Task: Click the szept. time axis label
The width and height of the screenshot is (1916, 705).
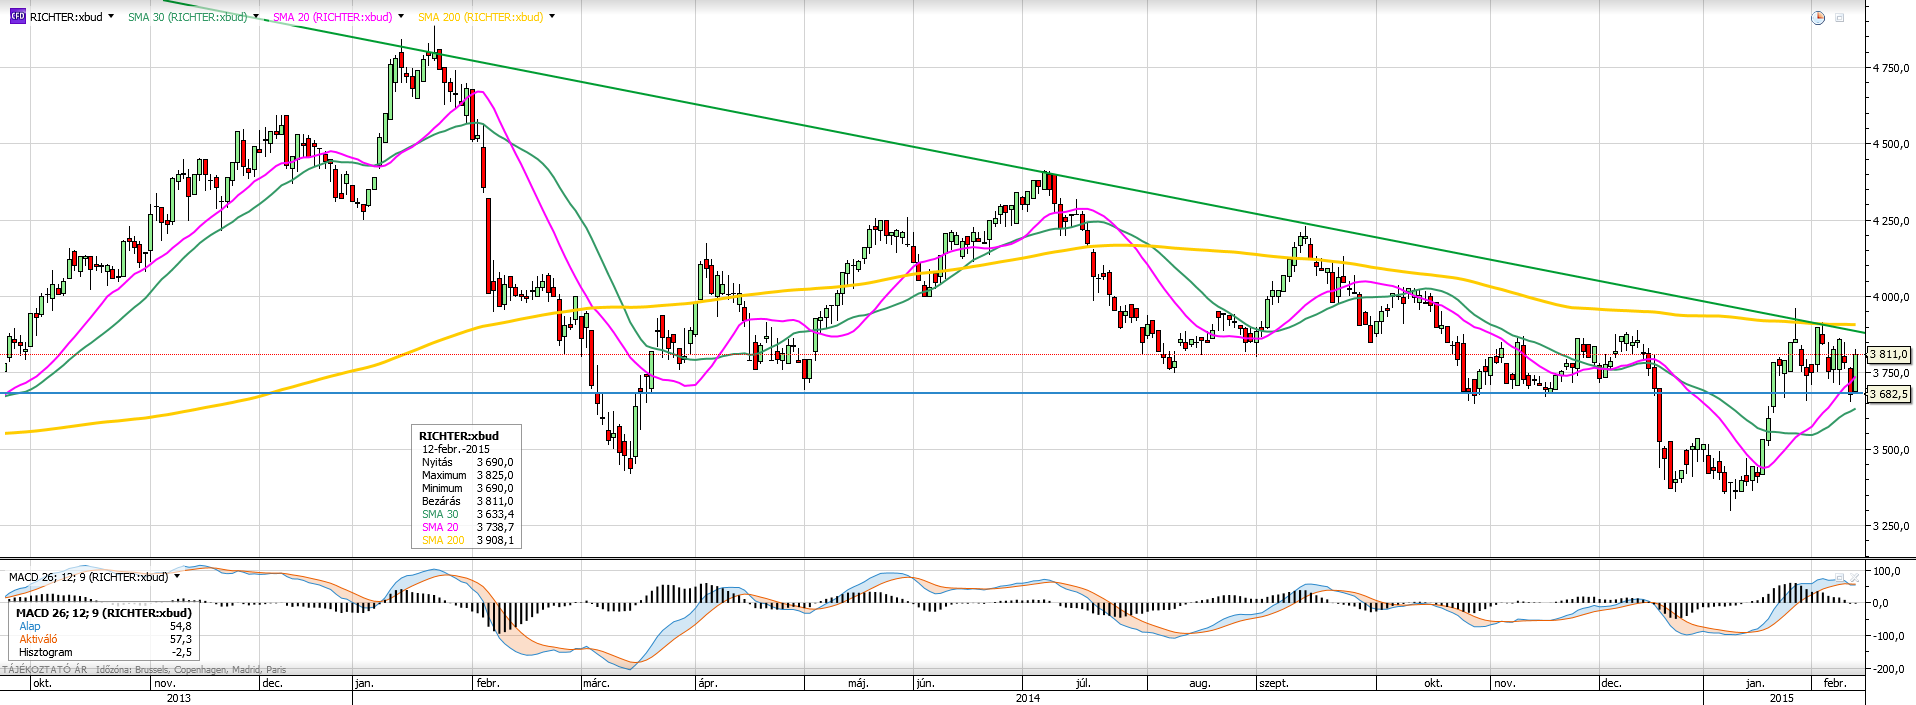Action: 1274,683
